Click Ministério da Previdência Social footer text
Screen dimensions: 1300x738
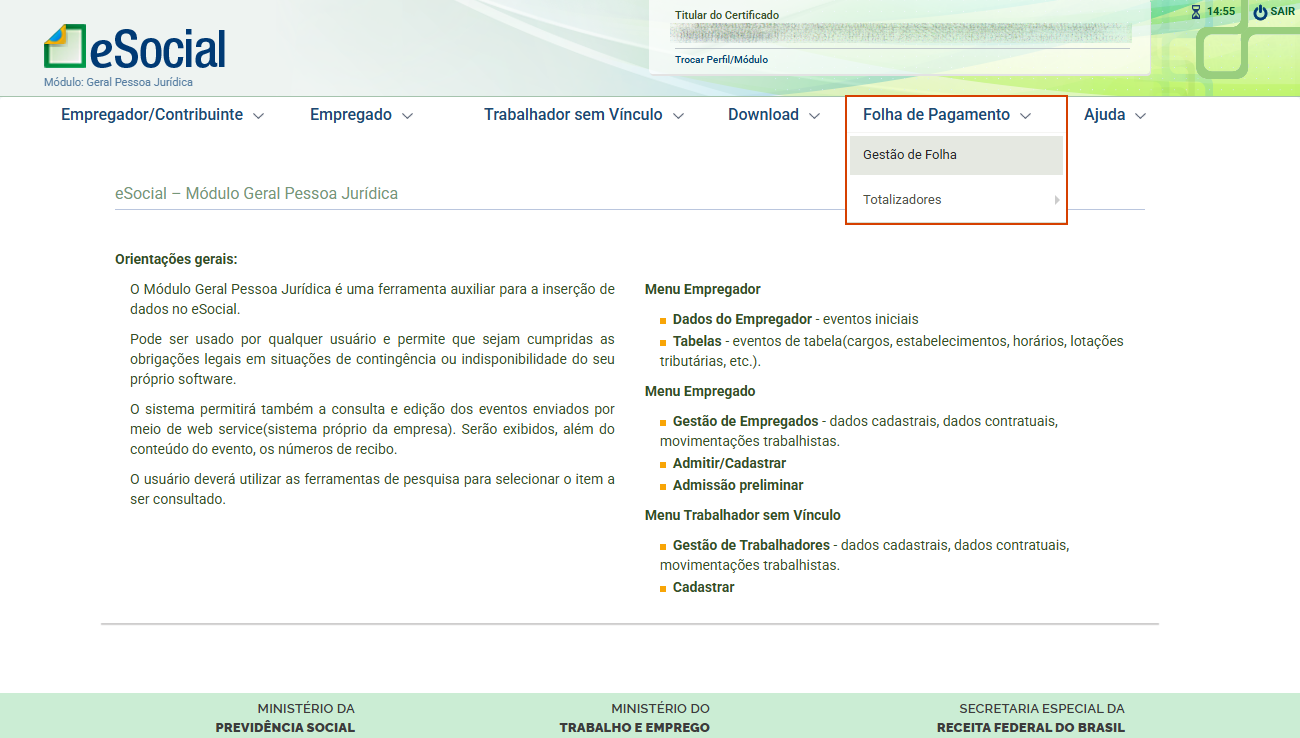(285, 718)
